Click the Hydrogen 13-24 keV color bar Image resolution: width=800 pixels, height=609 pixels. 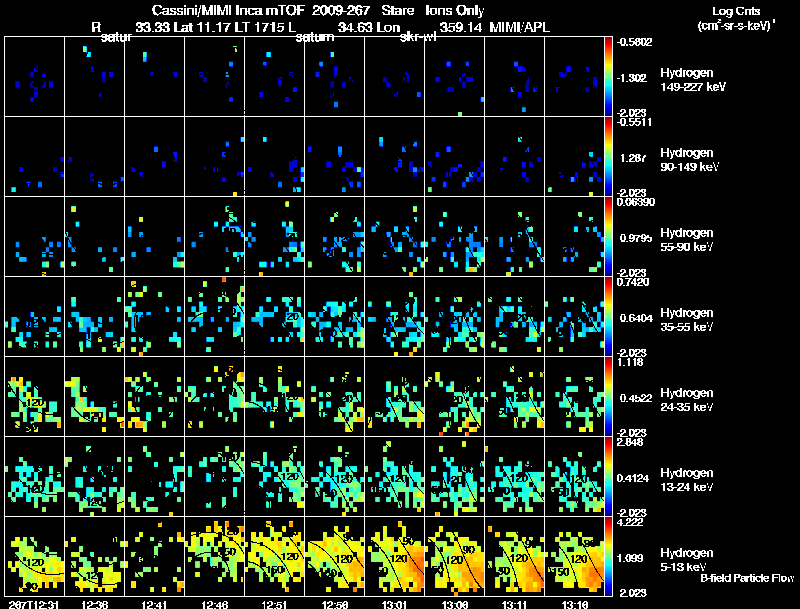pos(608,476)
